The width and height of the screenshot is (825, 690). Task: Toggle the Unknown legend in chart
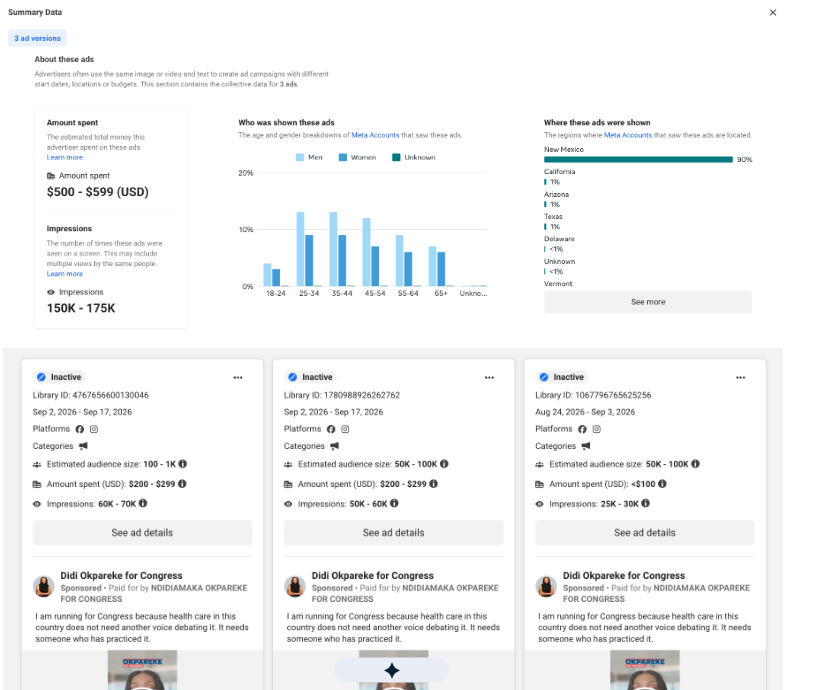(x=414, y=157)
